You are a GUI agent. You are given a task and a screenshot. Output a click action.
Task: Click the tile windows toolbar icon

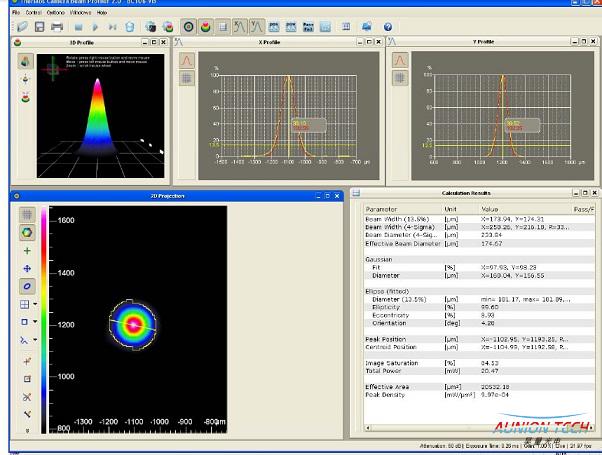346,26
